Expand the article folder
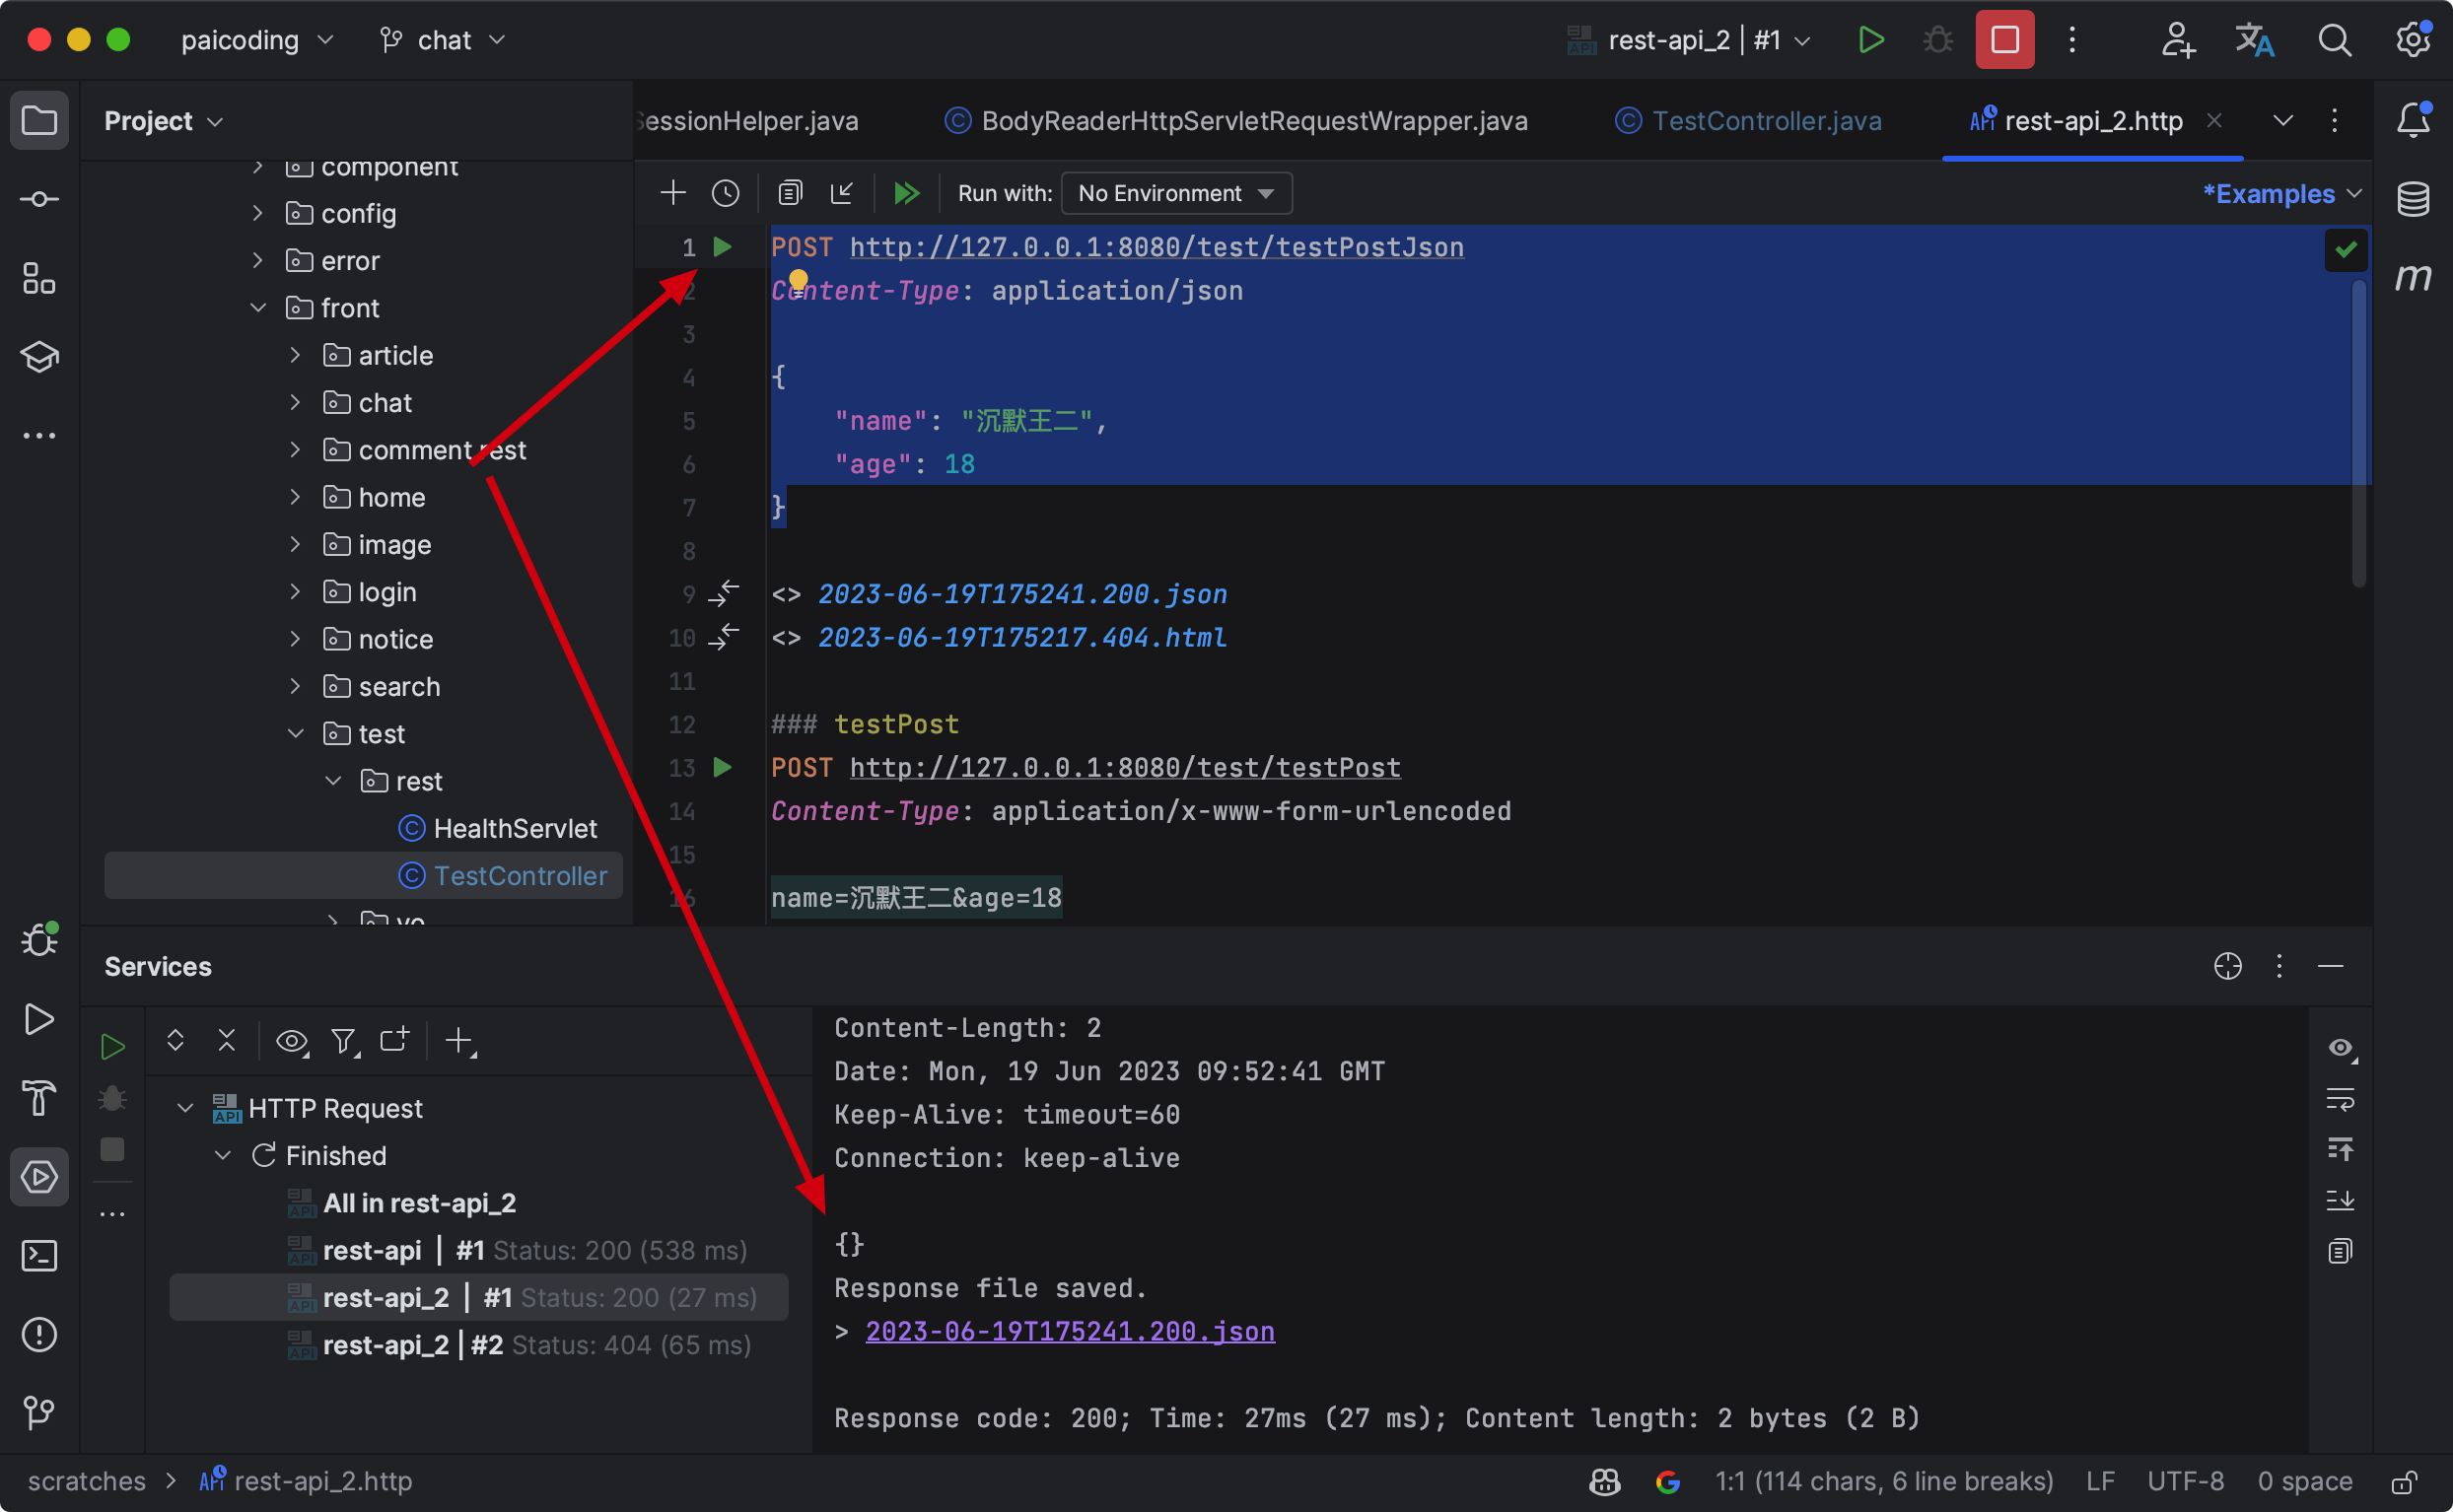 point(295,355)
